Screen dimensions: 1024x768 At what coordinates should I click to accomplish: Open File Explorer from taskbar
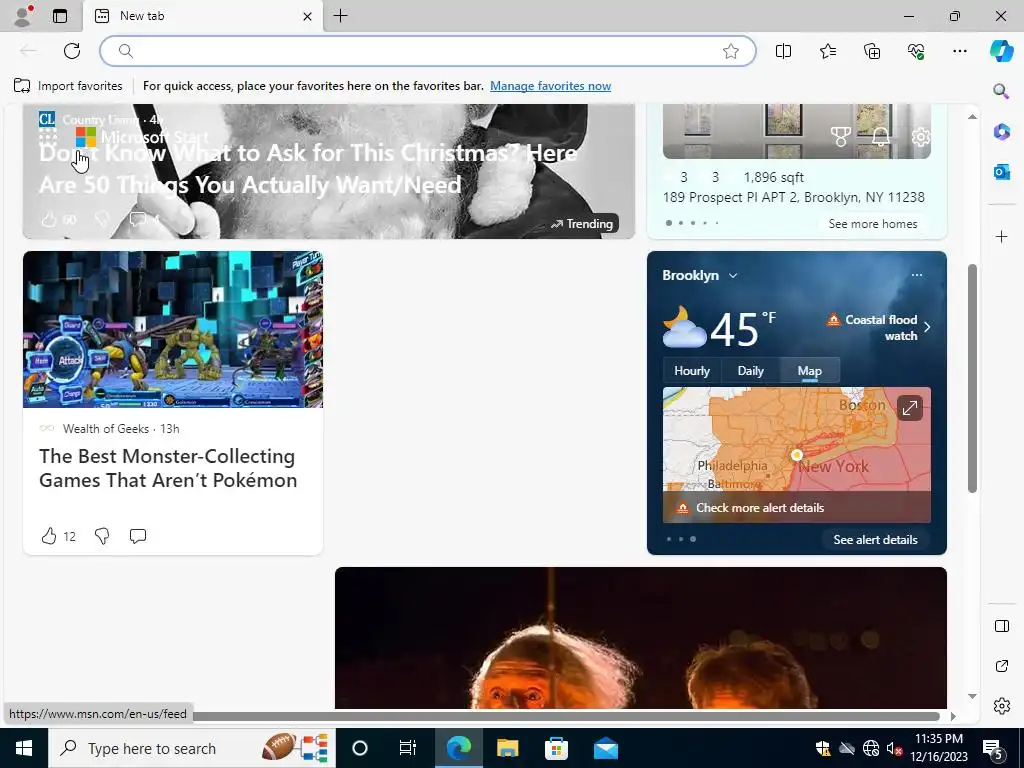507,748
